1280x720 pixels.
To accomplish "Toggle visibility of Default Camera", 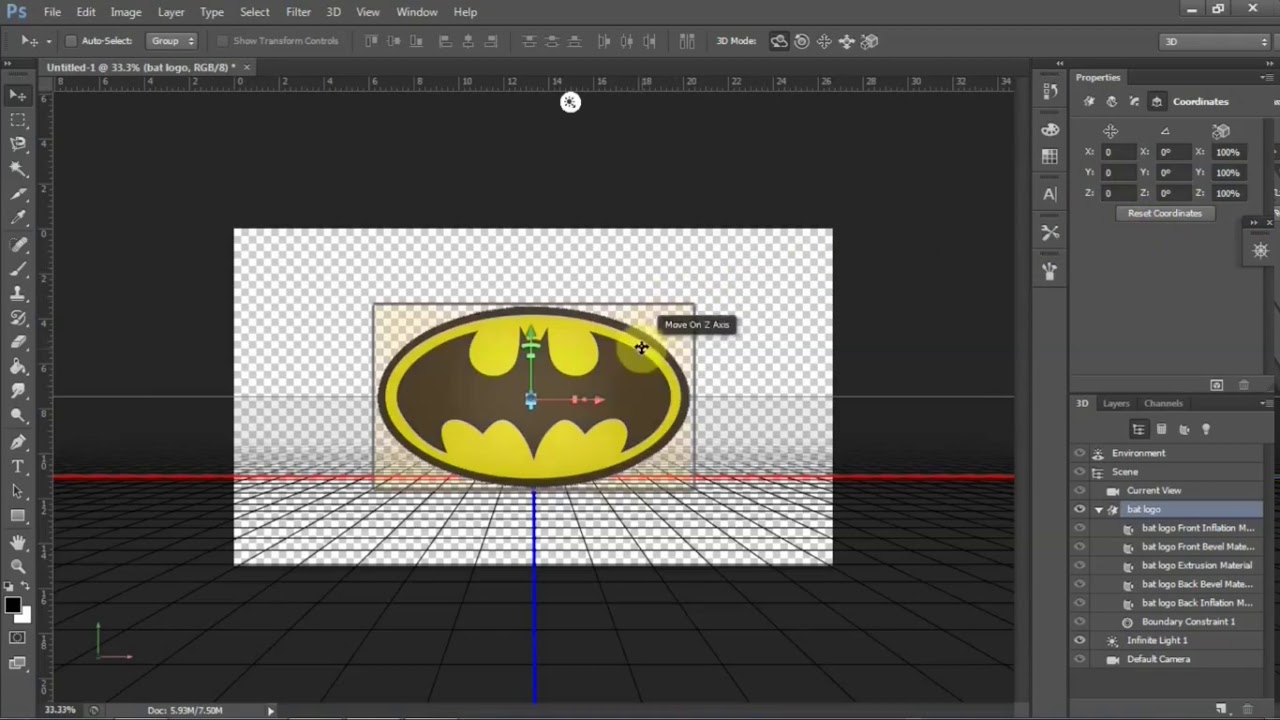I will (1079, 659).
